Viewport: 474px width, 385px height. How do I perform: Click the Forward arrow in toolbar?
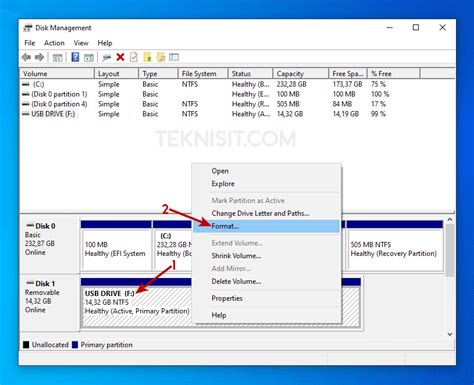[39, 57]
